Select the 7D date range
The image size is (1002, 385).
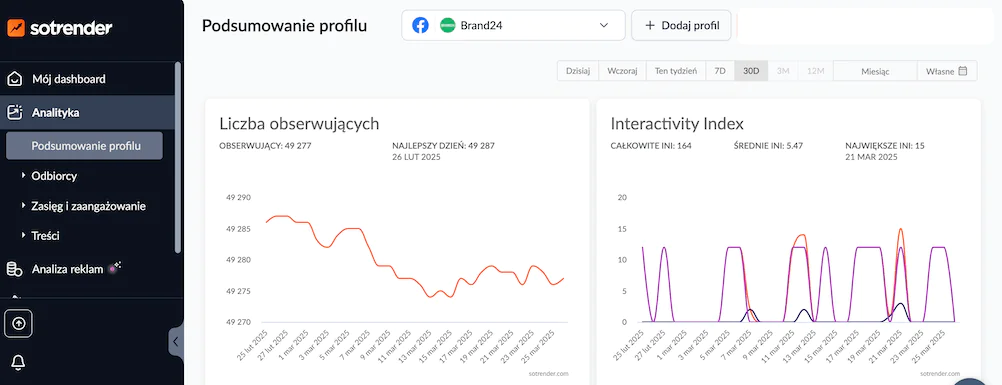tap(720, 71)
